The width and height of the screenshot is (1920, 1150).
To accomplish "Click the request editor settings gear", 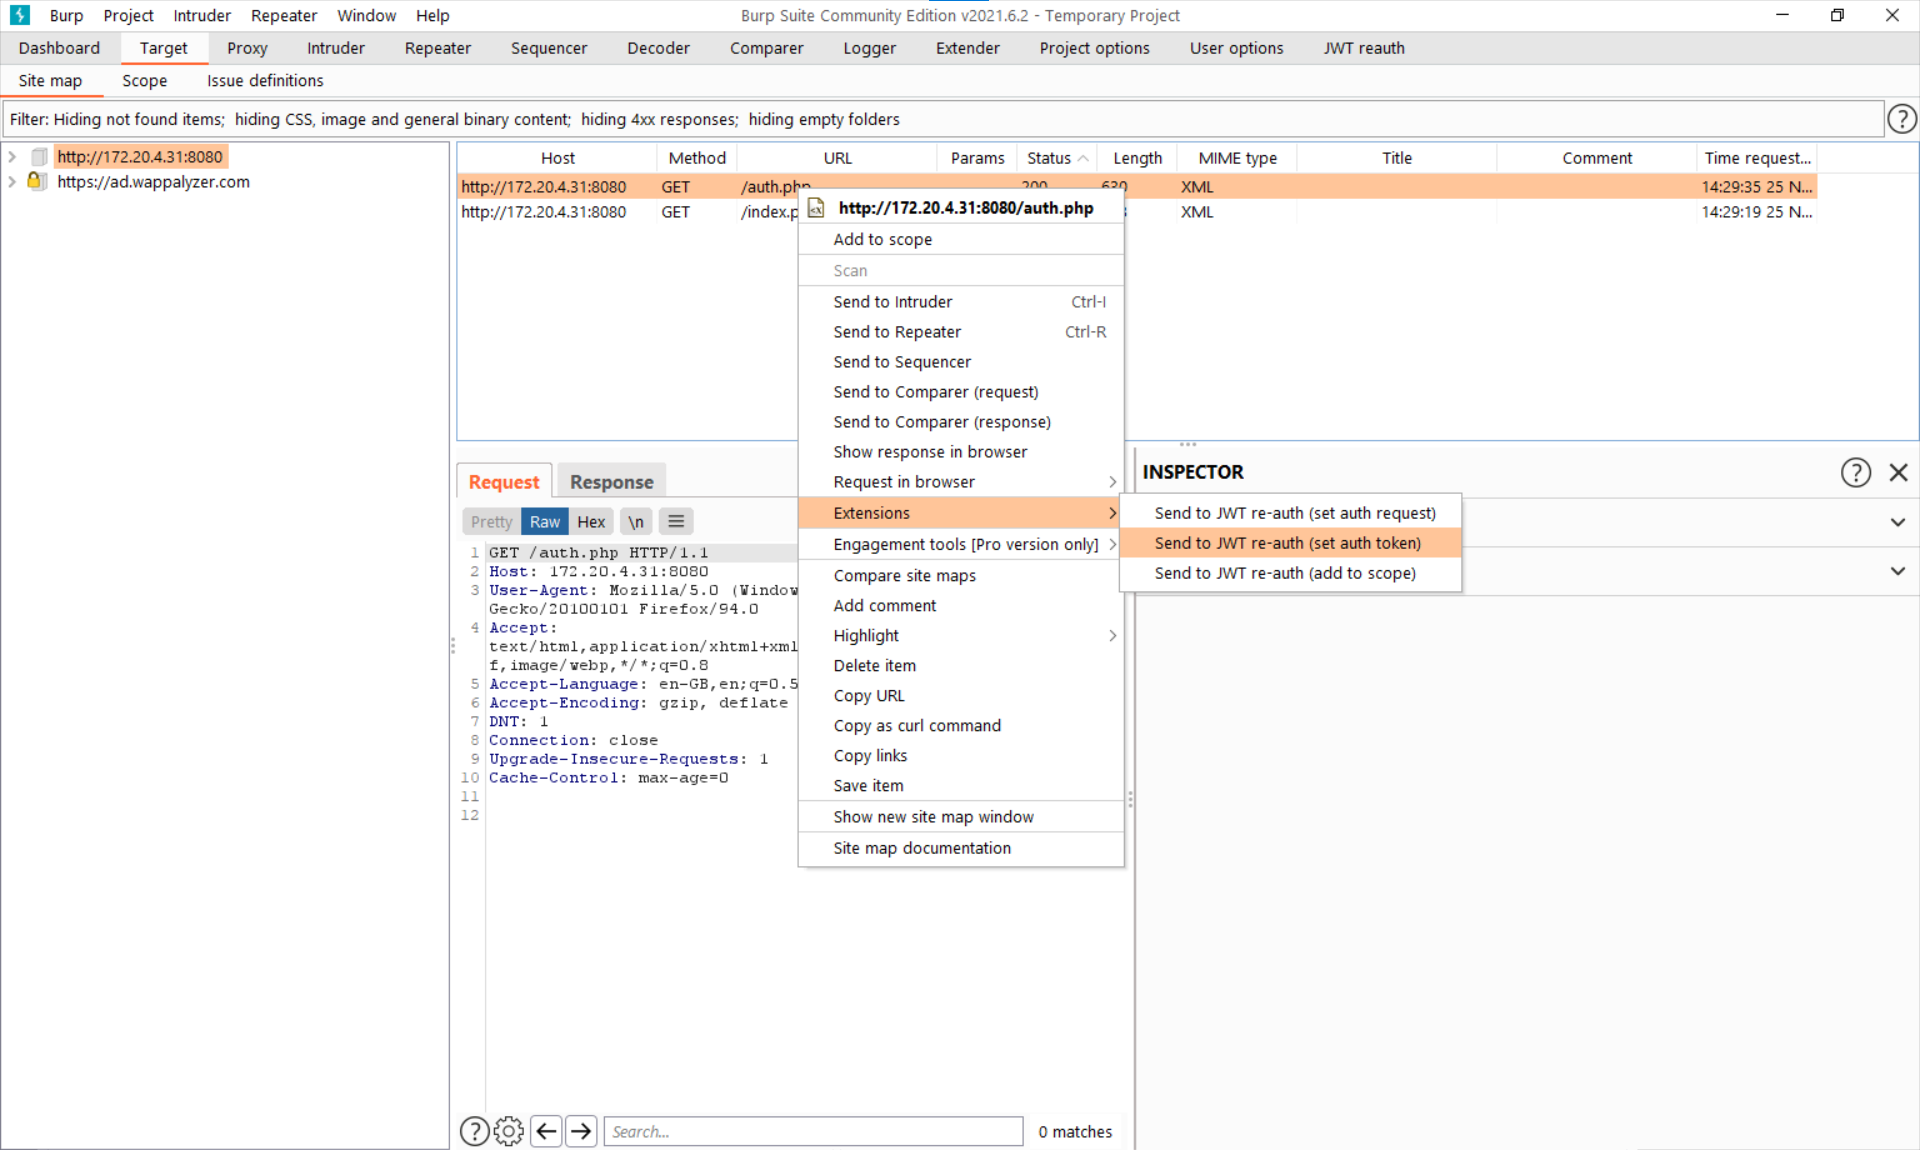I will (x=508, y=1131).
